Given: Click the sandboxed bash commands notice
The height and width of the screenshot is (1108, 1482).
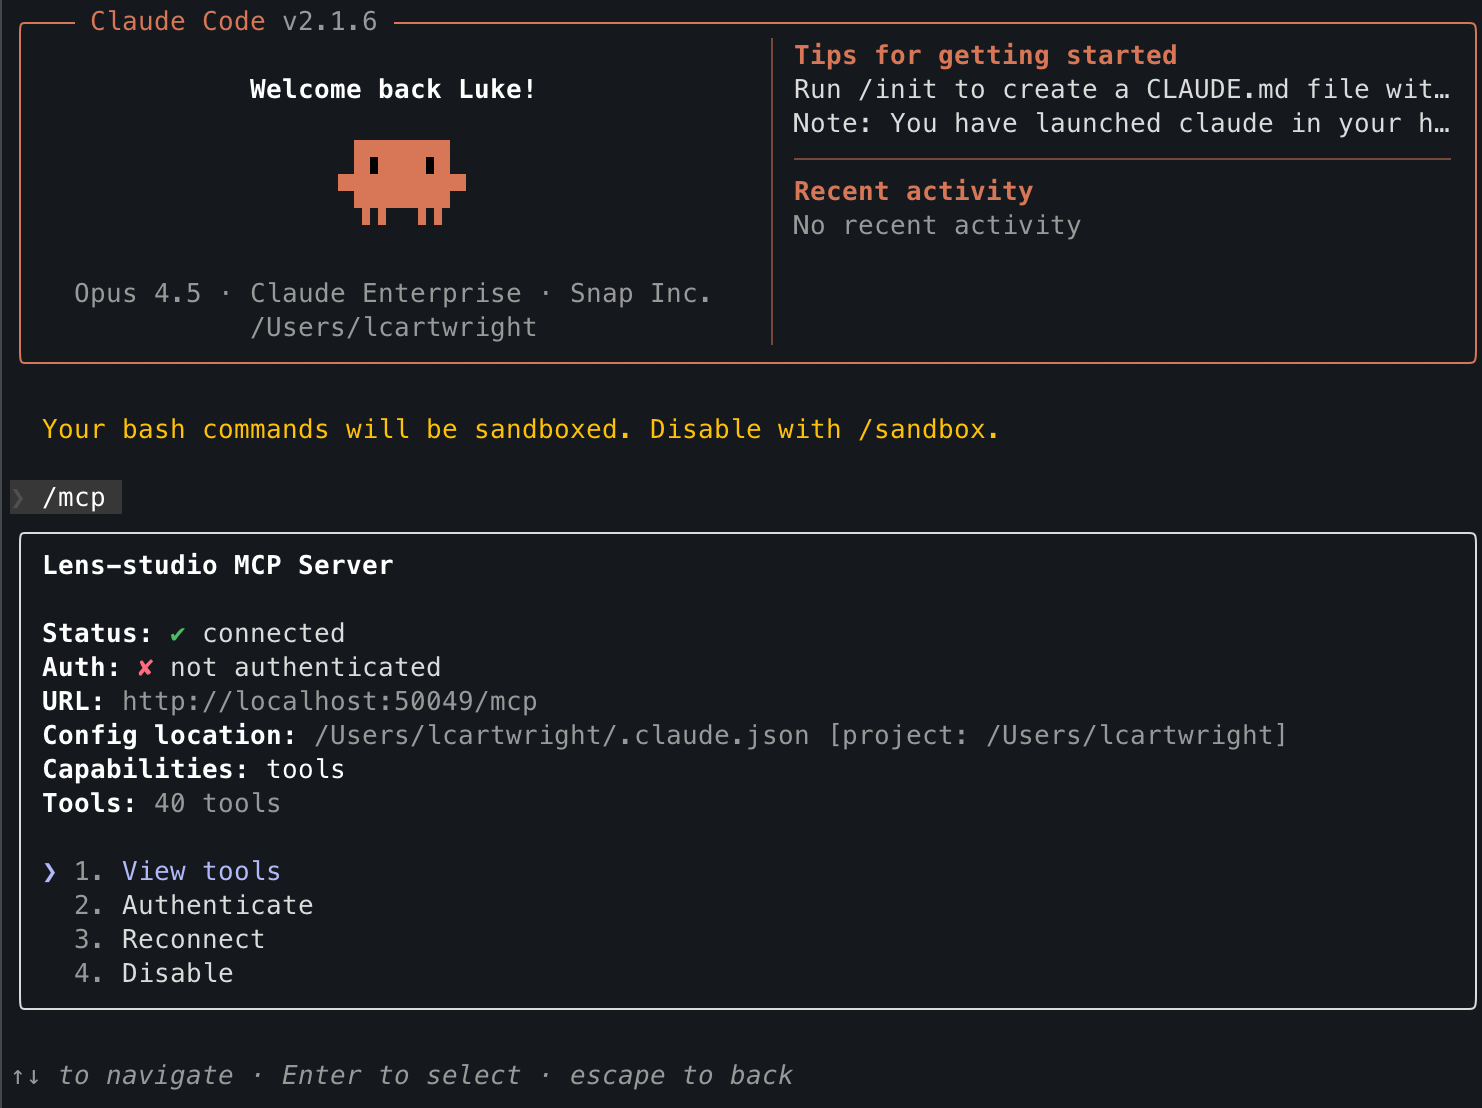Looking at the screenshot, I should tap(520, 430).
